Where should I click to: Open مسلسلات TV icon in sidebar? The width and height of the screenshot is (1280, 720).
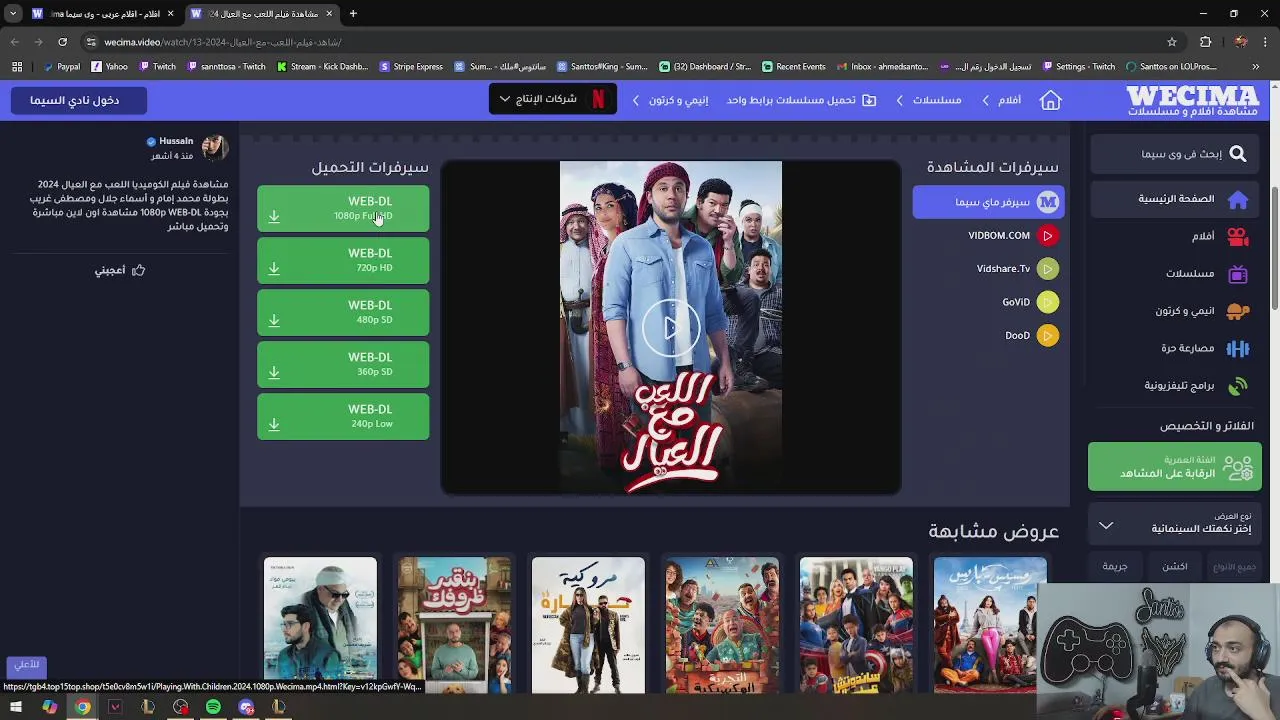1238,274
